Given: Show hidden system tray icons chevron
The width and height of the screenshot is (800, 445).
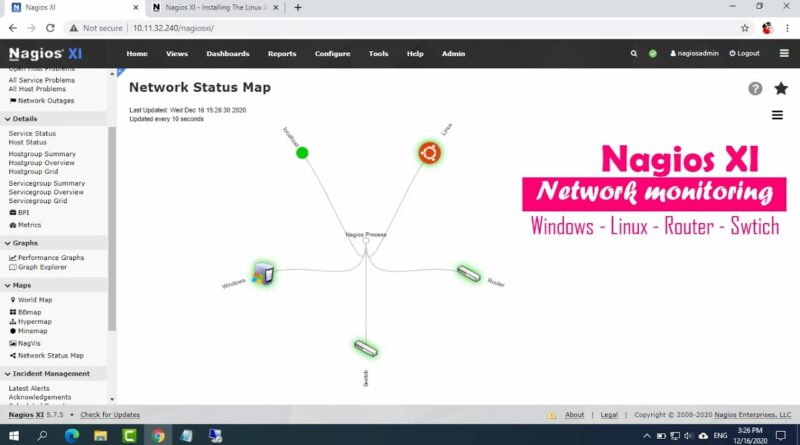Looking at the screenshot, I should (x=646, y=436).
